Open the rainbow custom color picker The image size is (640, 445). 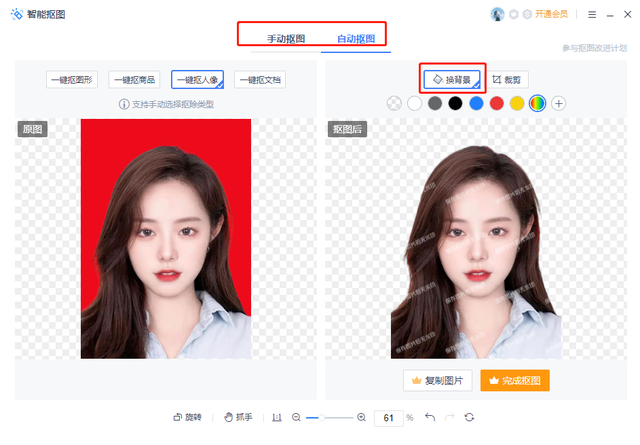click(538, 103)
